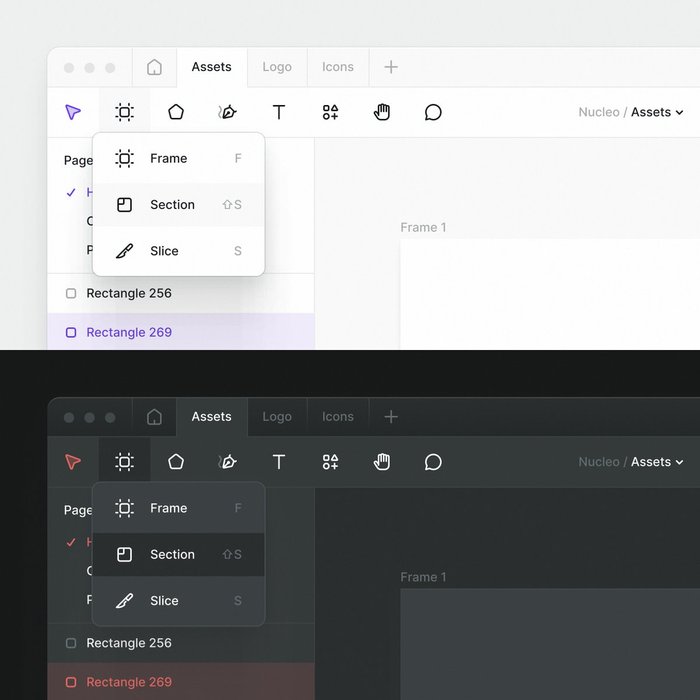The image size is (700, 700).
Task: Select the purple Move arrow tool
Action: [73, 112]
